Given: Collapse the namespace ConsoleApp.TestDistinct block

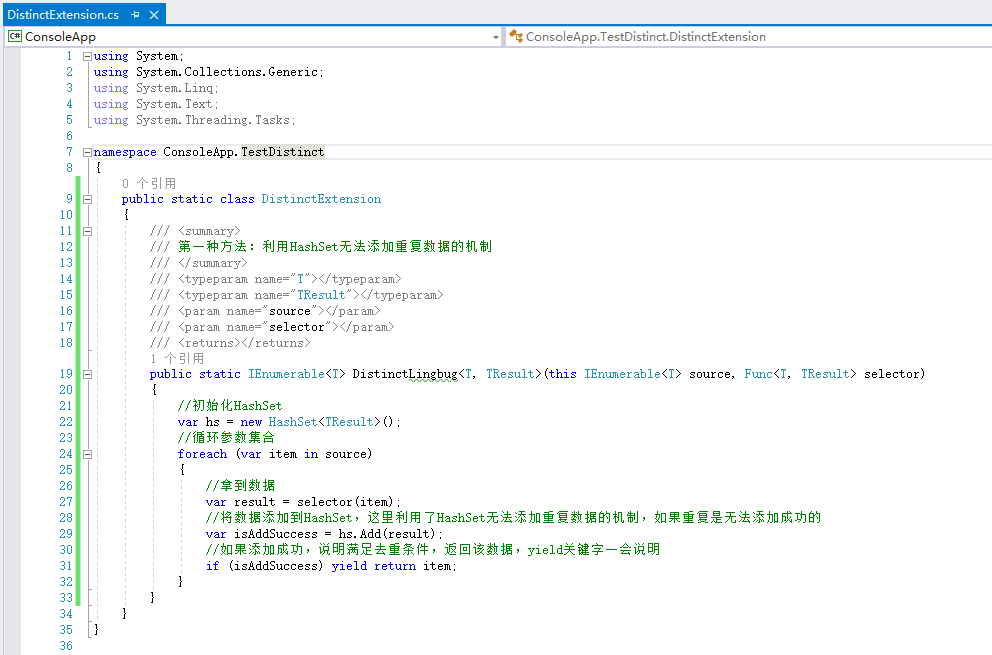Looking at the screenshot, I should pos(87,152).
